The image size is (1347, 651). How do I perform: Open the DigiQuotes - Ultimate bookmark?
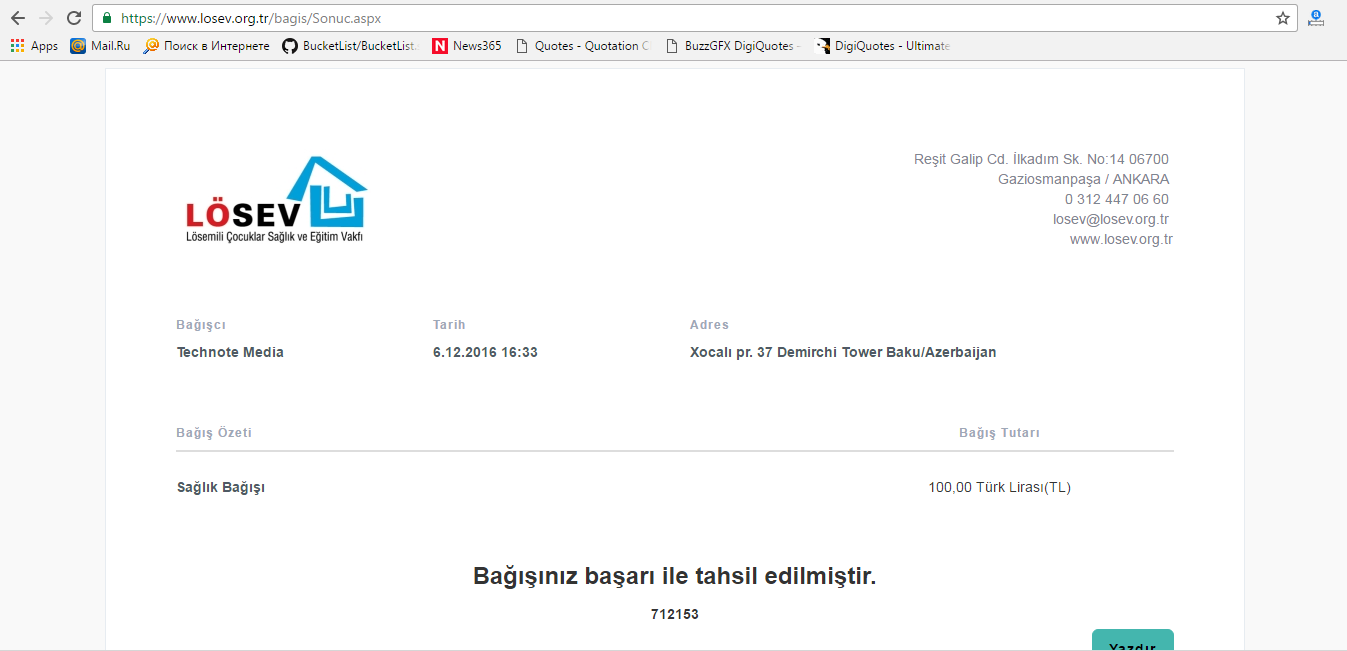coord(883,46)
